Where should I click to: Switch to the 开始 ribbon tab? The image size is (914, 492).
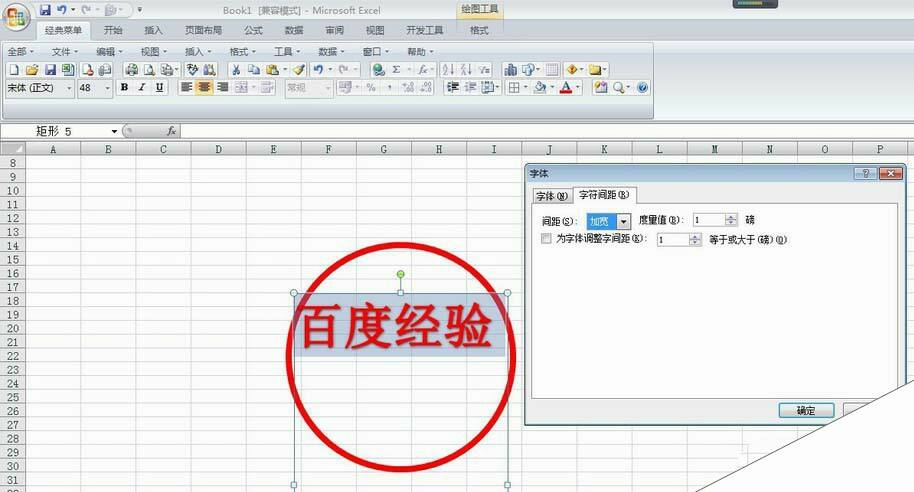(113, 30)
